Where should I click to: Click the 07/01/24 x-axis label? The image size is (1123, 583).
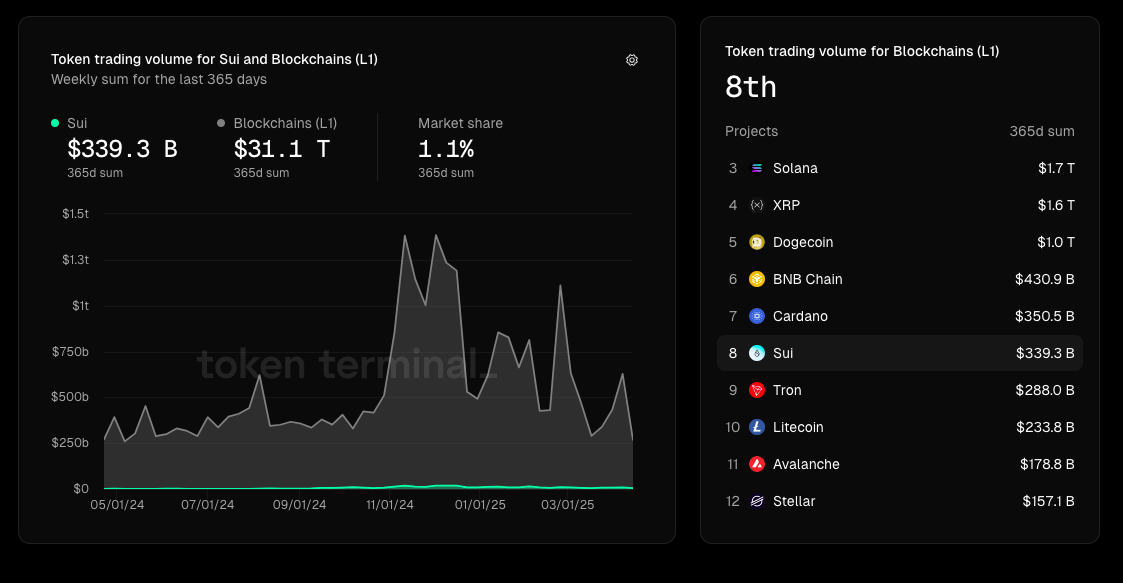coord(208,505)
